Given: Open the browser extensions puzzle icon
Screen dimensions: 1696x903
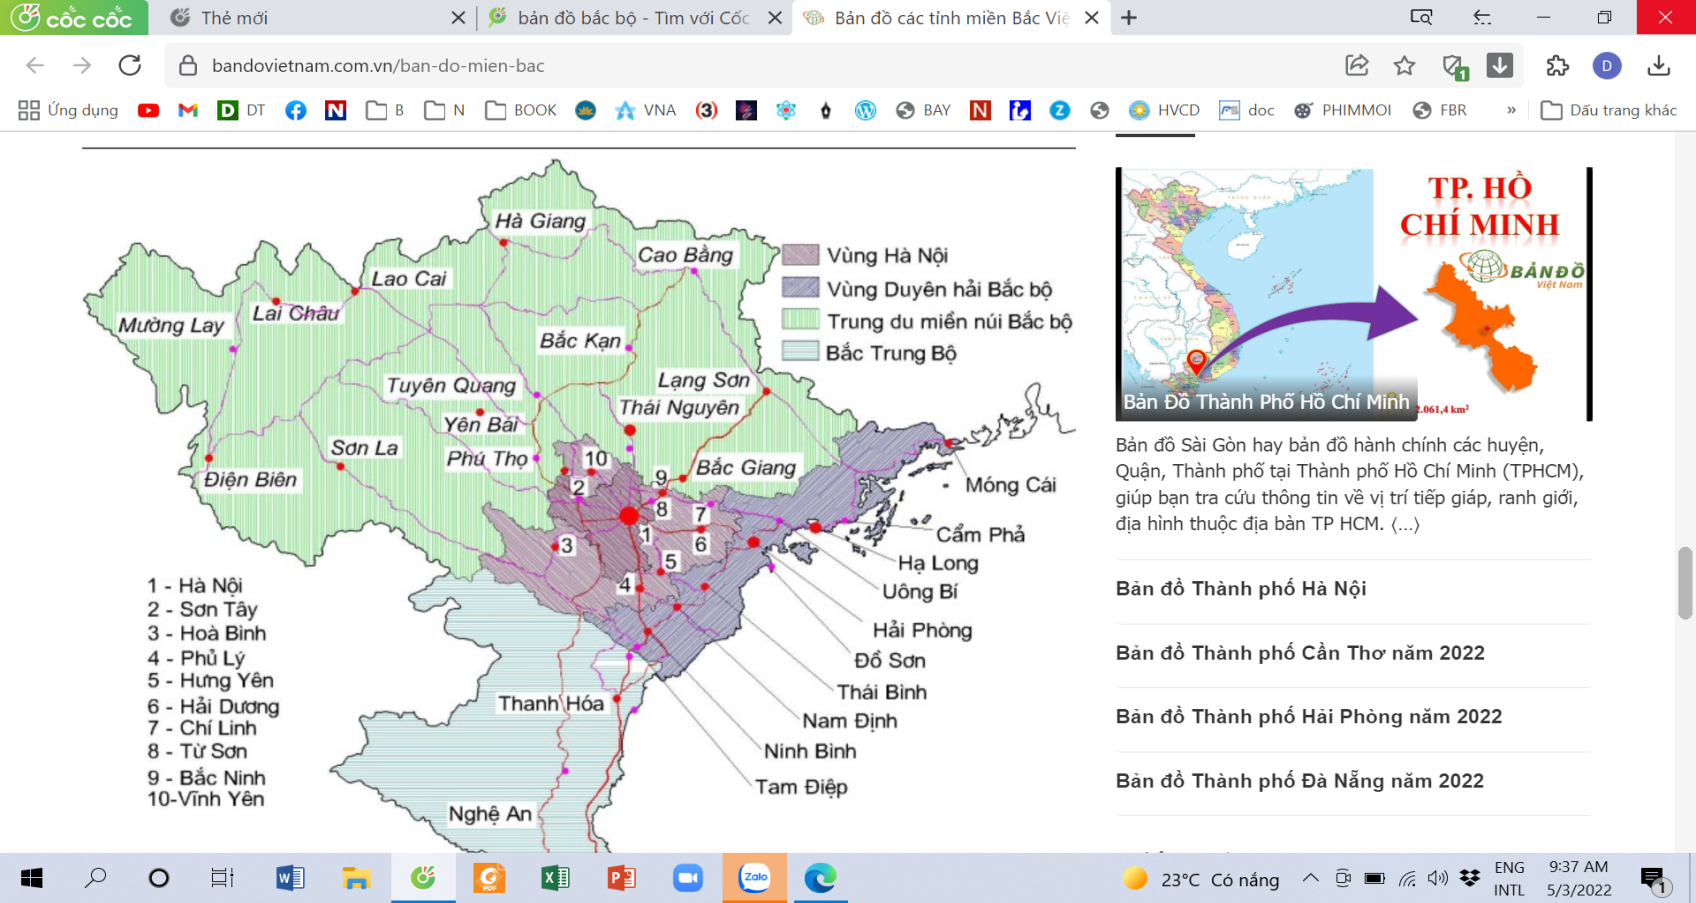Looking at the screenshot, I should tap(1557, 66).
